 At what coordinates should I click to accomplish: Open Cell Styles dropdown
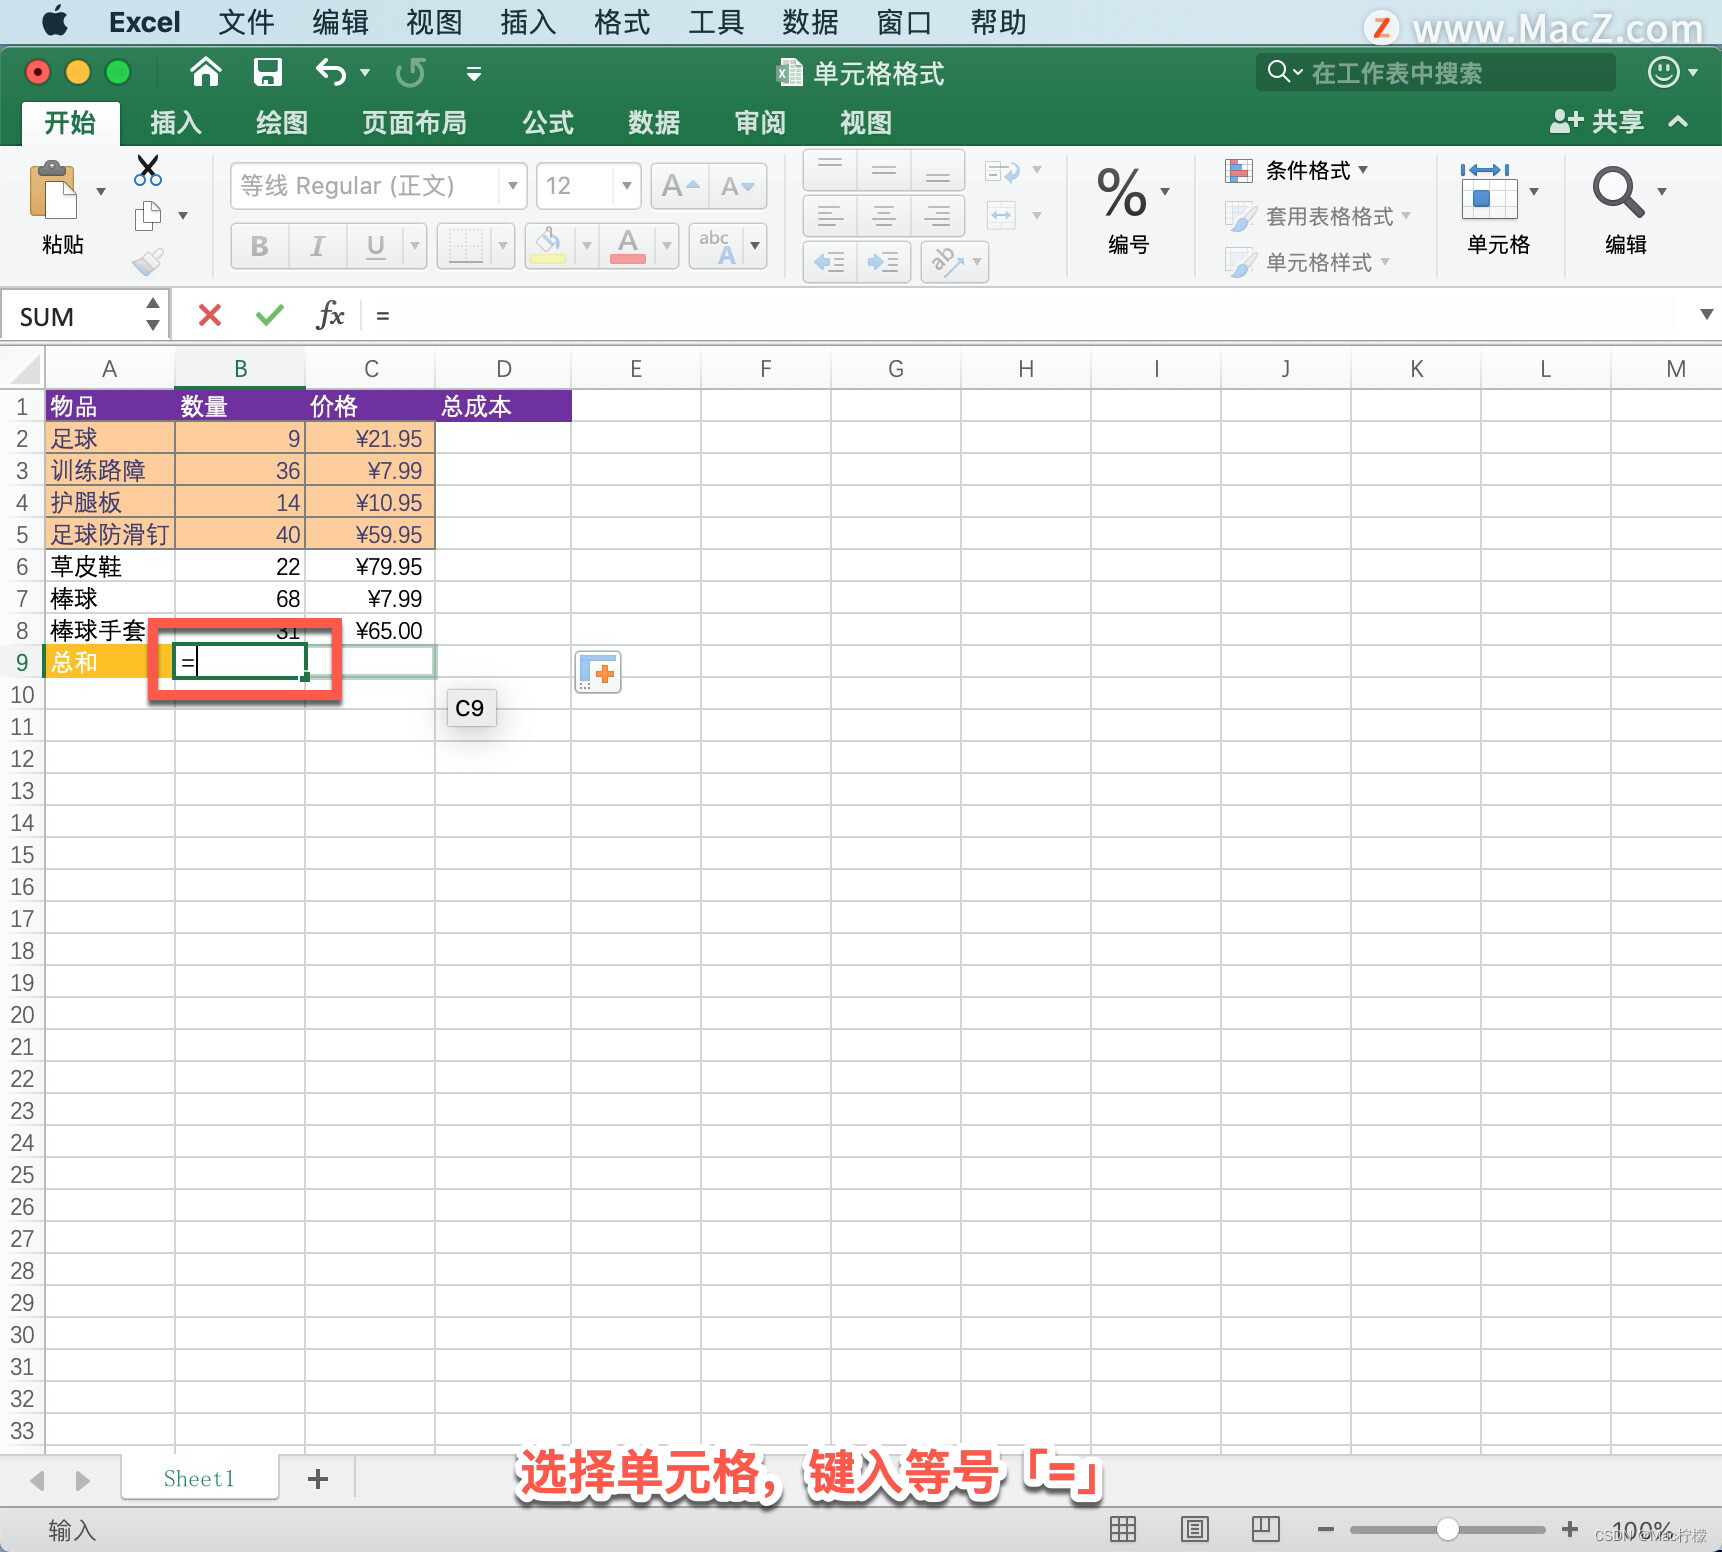[x=1307, y=263]
